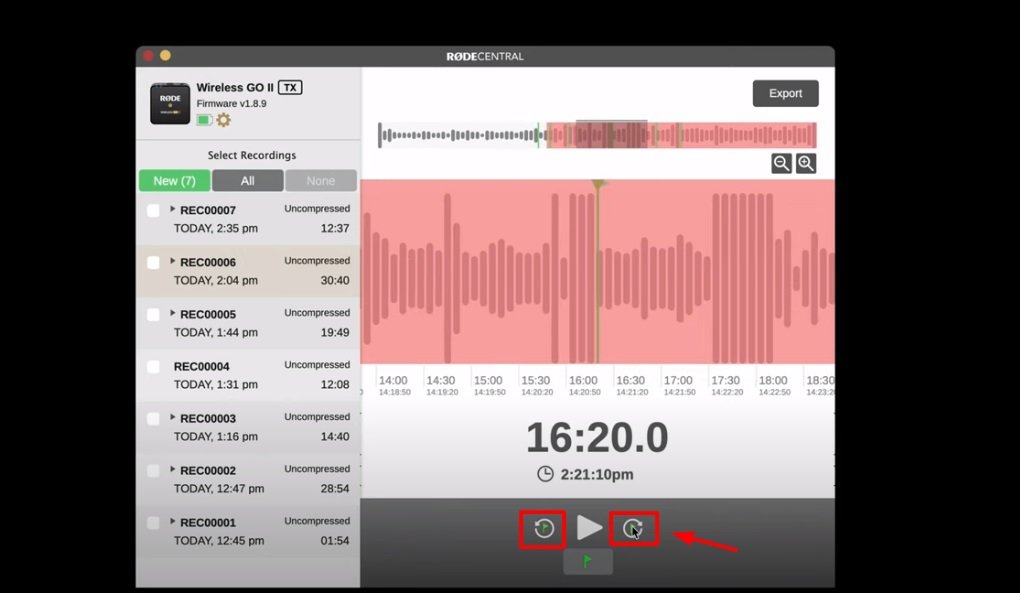The height and width of the screenshot is (593, 1020).
Task: Click green marker line in overview waveform
Action: (x=538, y=135)
